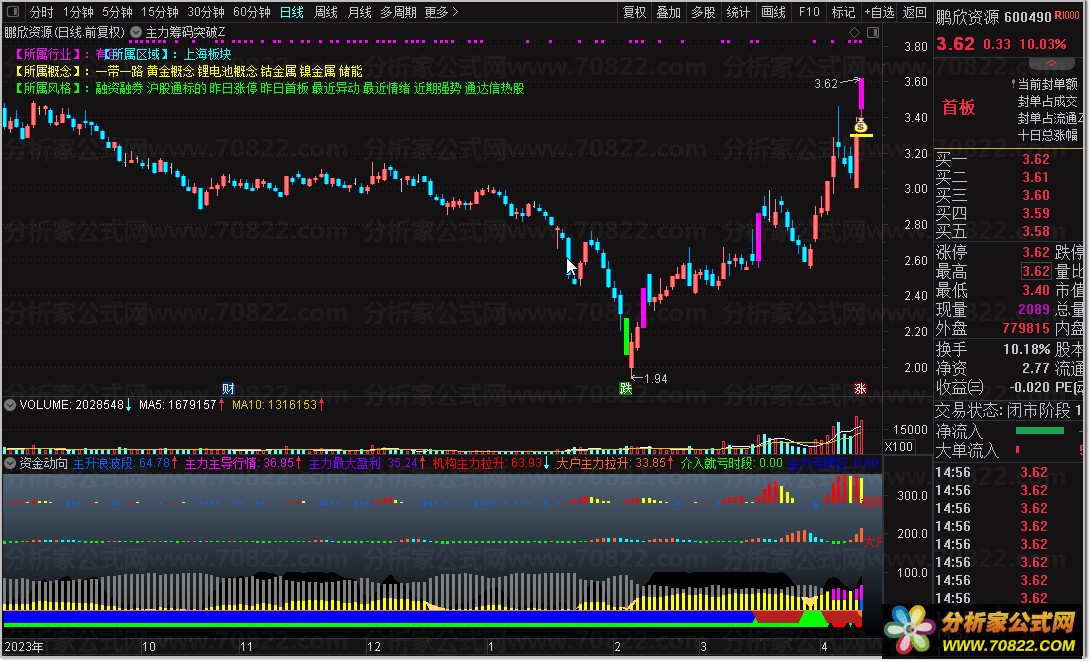Image resolution: width=1092 pixels, height=662 pixels.
Task: Click the 大单流入 row
Action: tap(1009, 450)
